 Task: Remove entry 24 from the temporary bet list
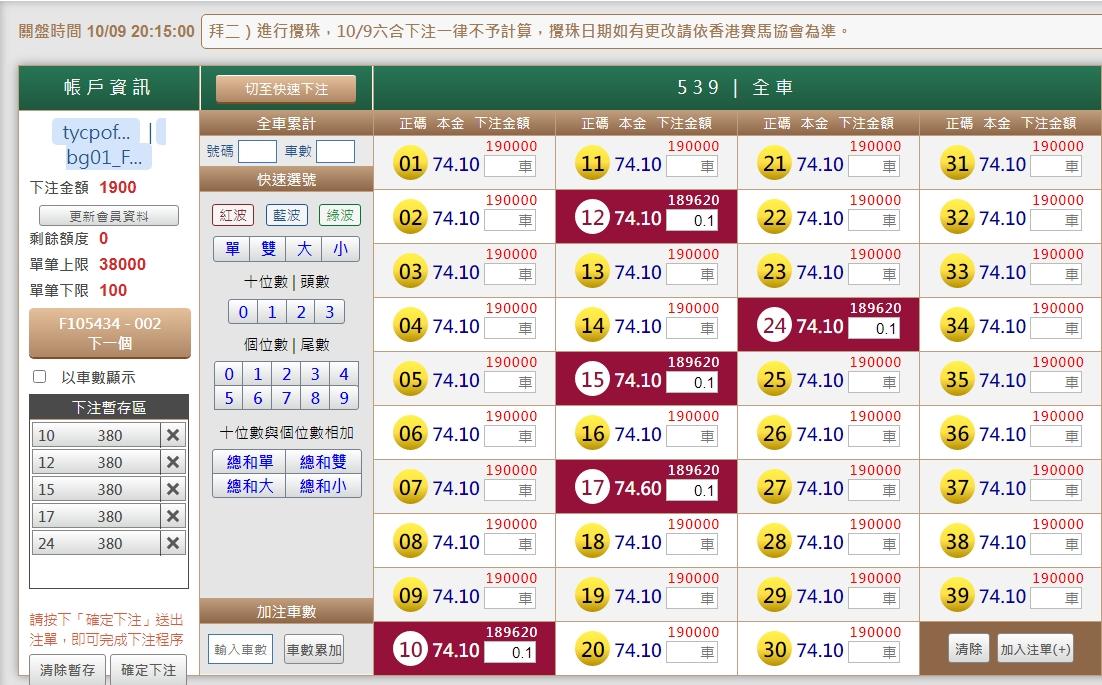click(173, 543)
